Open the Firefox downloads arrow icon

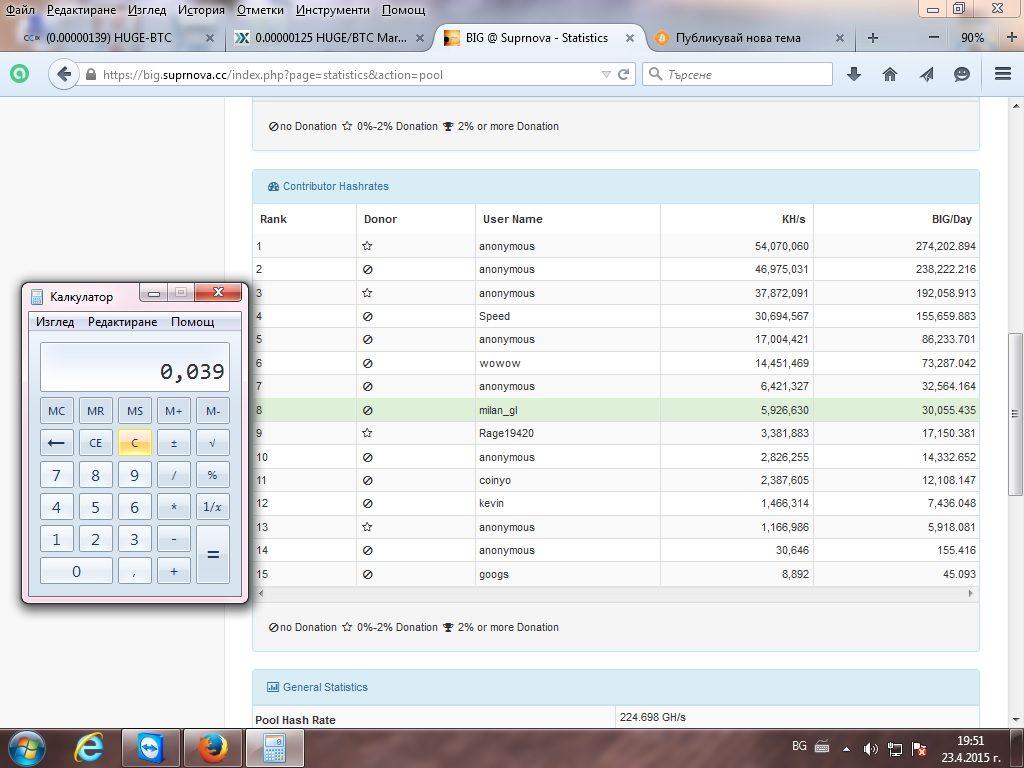pos(854,74)
